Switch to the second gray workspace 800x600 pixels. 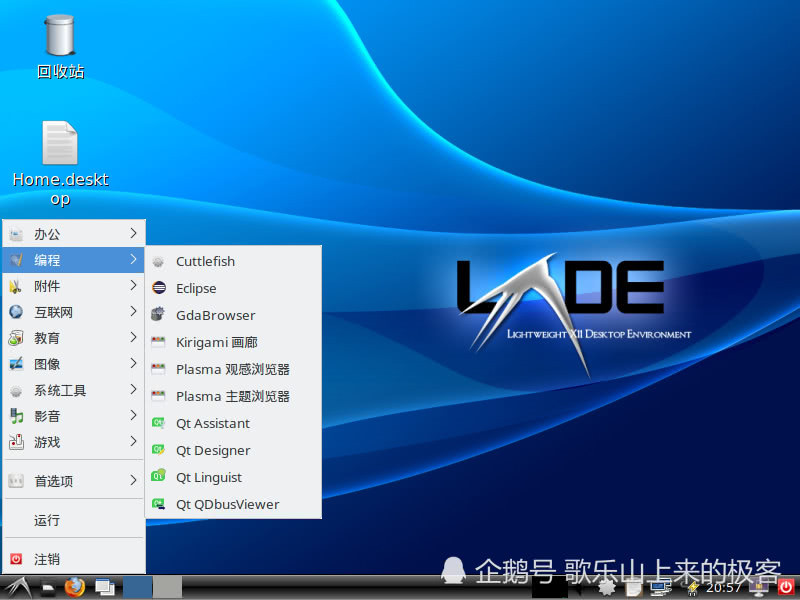pyautogui.click(x=168, y=588)
